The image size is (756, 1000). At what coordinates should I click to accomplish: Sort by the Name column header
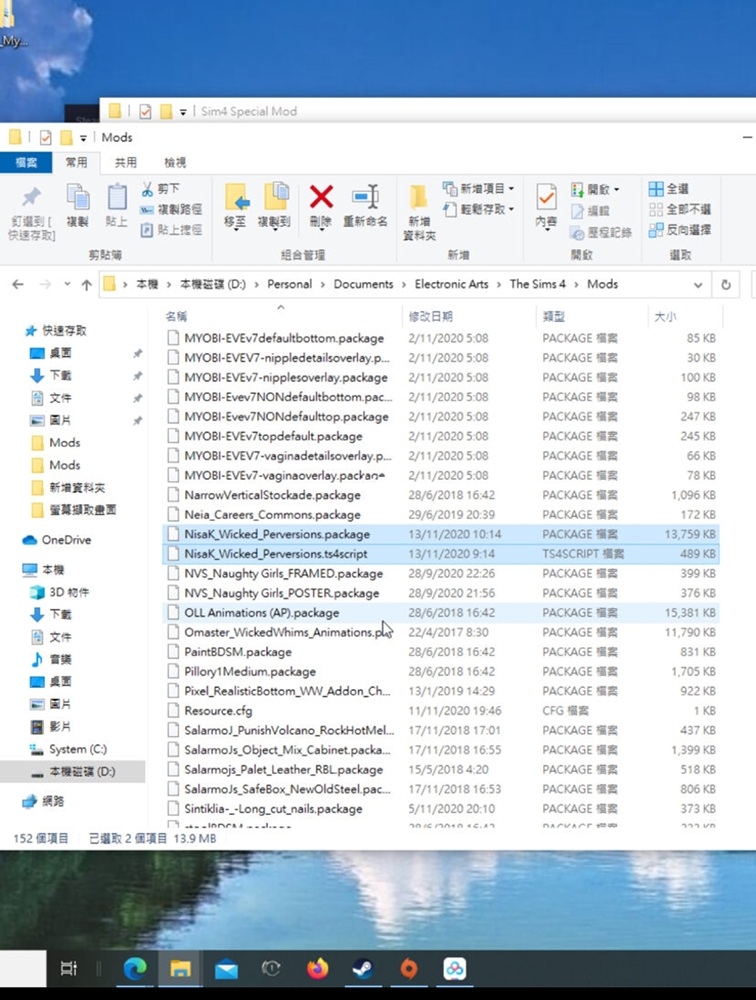pyautogui.click(x=281, y=316)
